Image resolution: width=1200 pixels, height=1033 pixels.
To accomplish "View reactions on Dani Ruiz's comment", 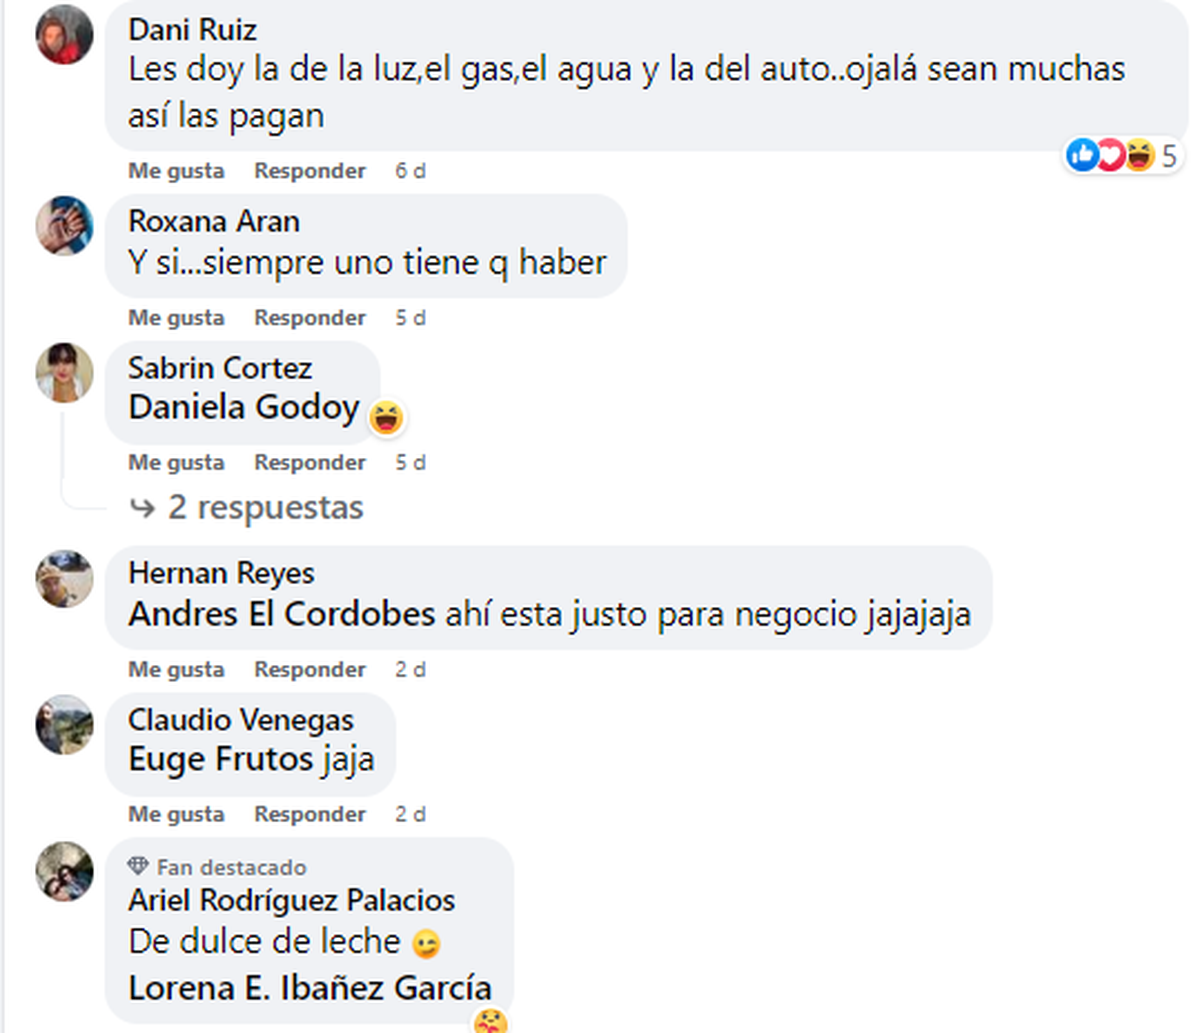I will click(1121, 155).
